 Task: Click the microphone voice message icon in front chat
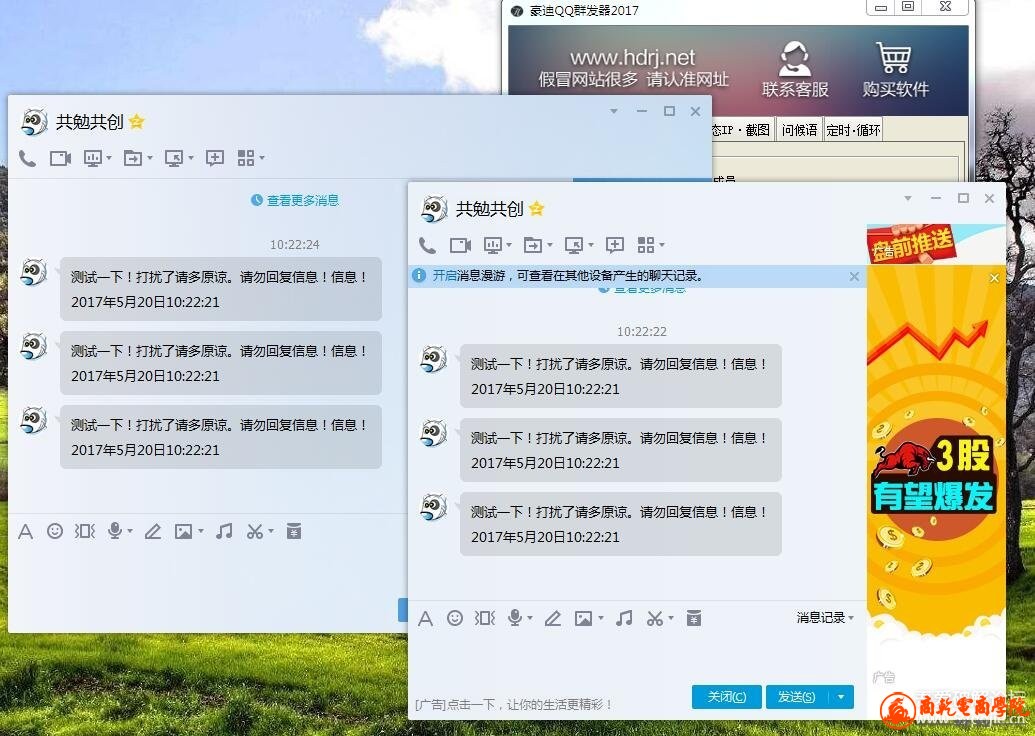(x=515, y=618)
